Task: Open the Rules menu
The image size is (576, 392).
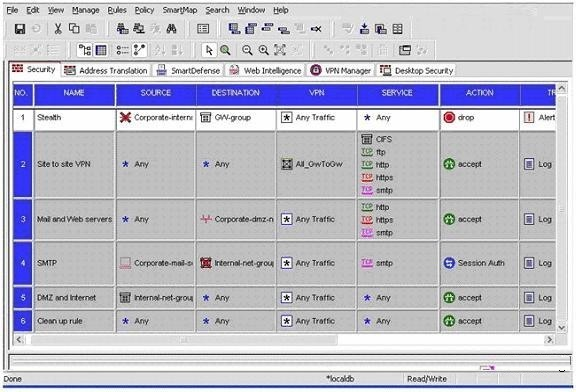Action: [117, 10]
